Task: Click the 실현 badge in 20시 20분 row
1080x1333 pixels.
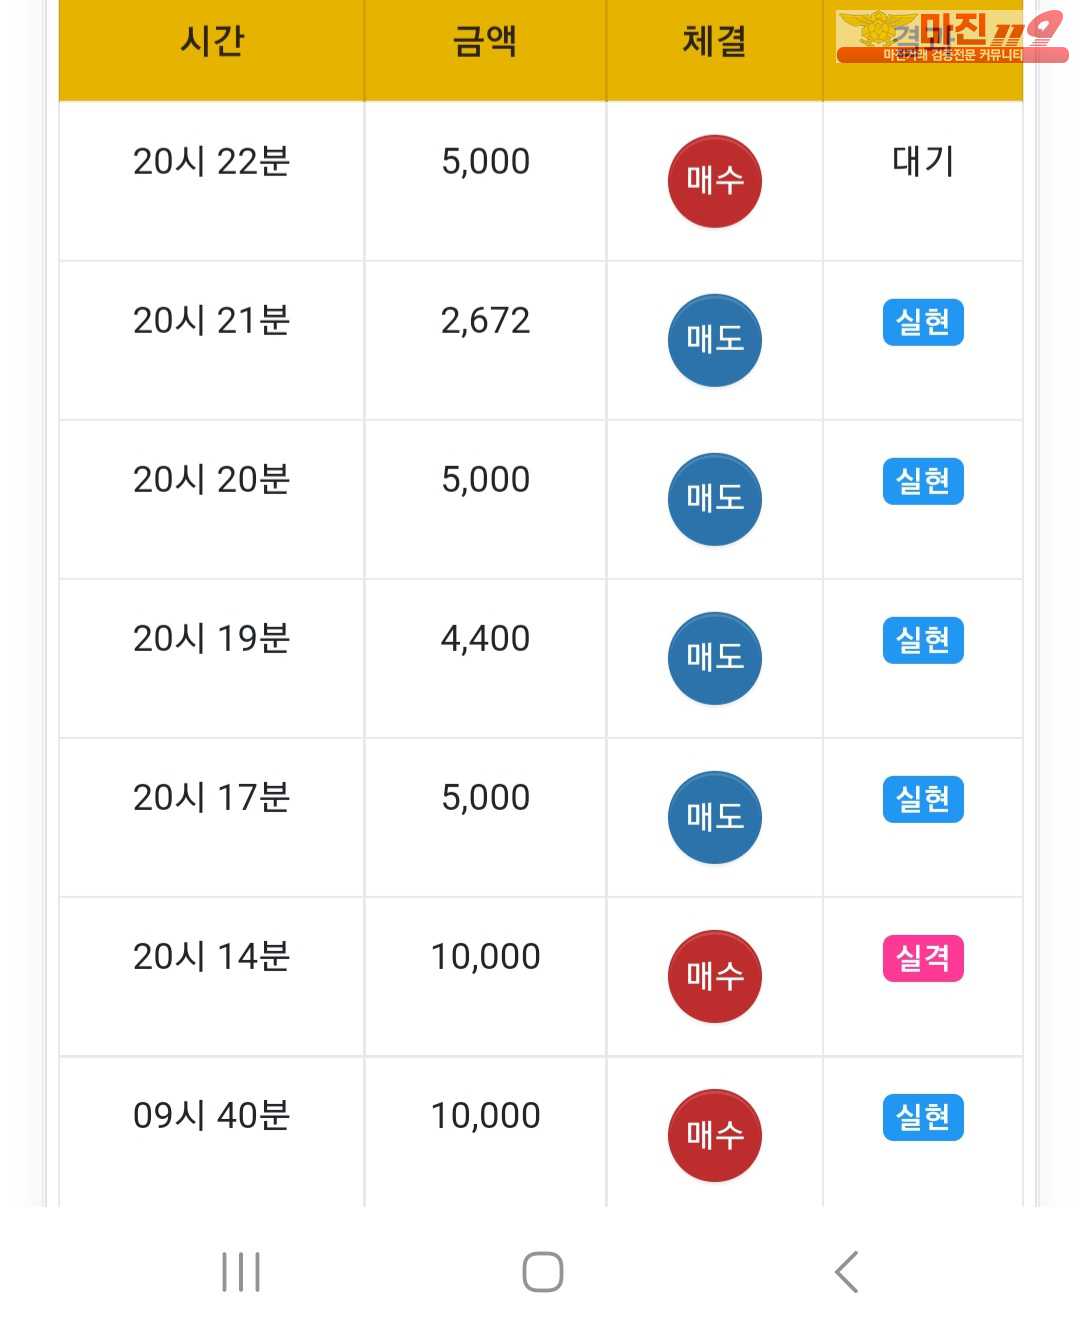Action: tap(923, 481)
